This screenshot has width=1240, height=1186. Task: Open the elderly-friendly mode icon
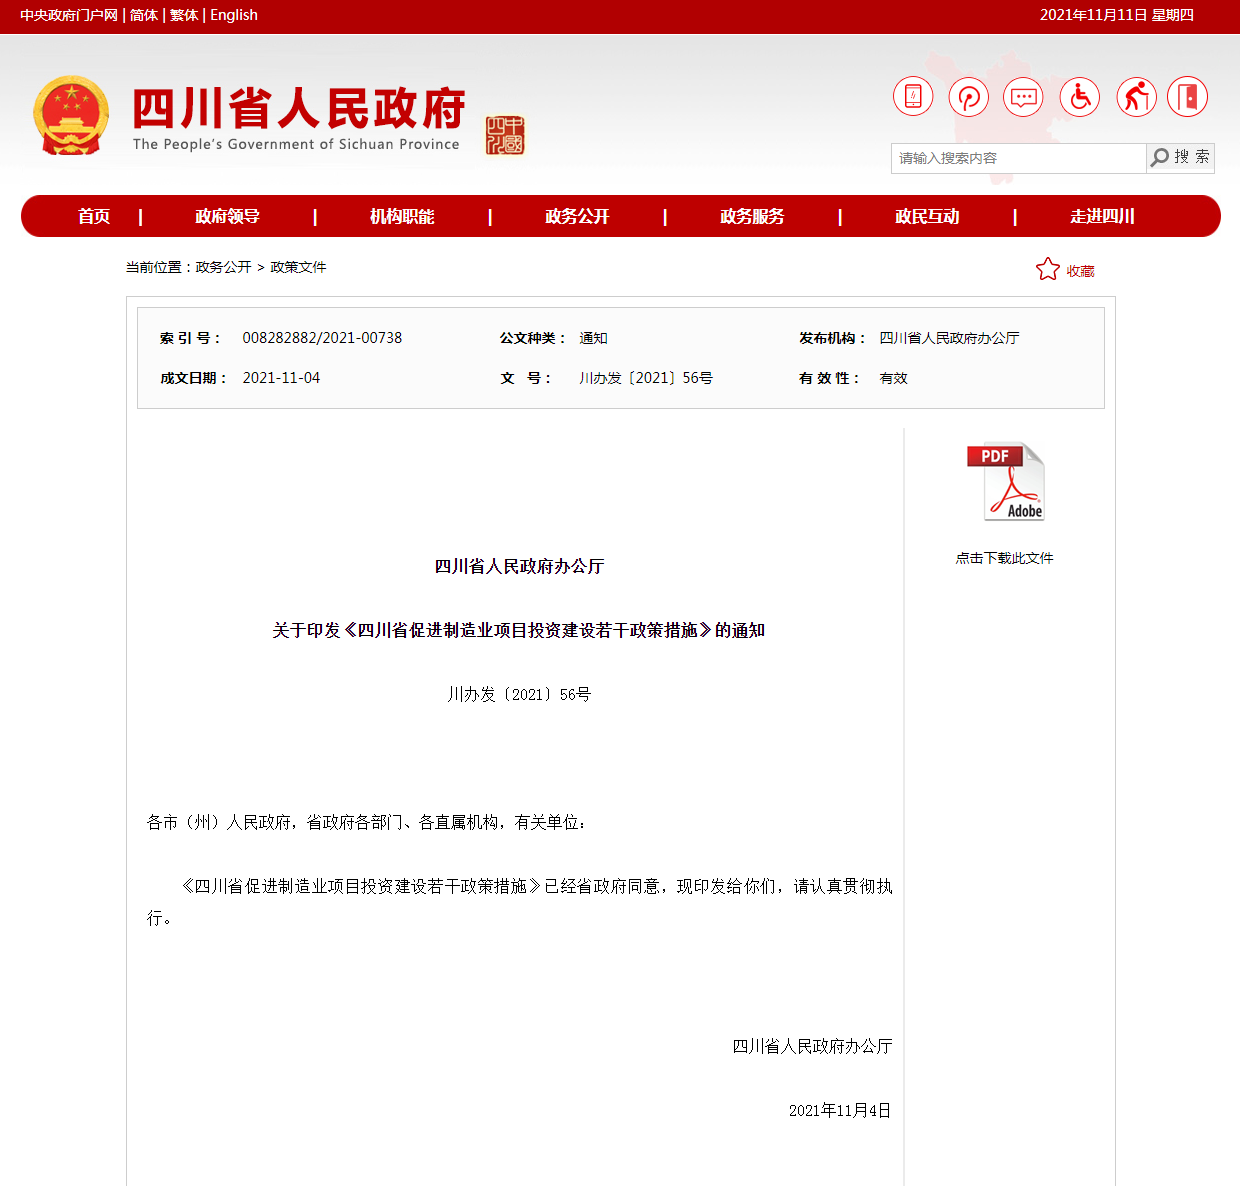[x=1135, y=97]
